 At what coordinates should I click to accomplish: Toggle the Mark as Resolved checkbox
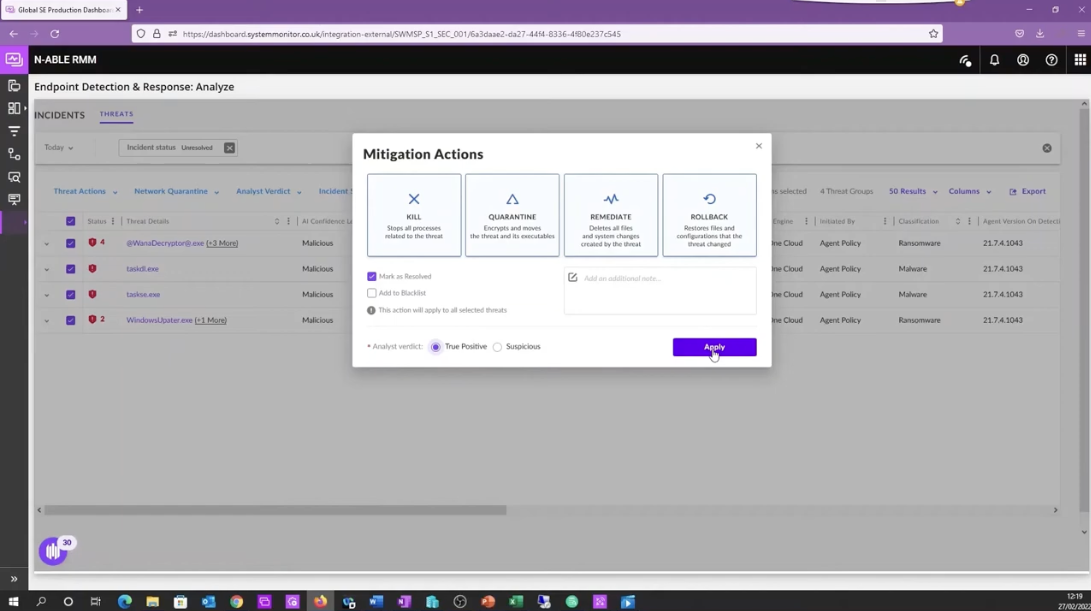pyautogui.click(x=372, y=276)
